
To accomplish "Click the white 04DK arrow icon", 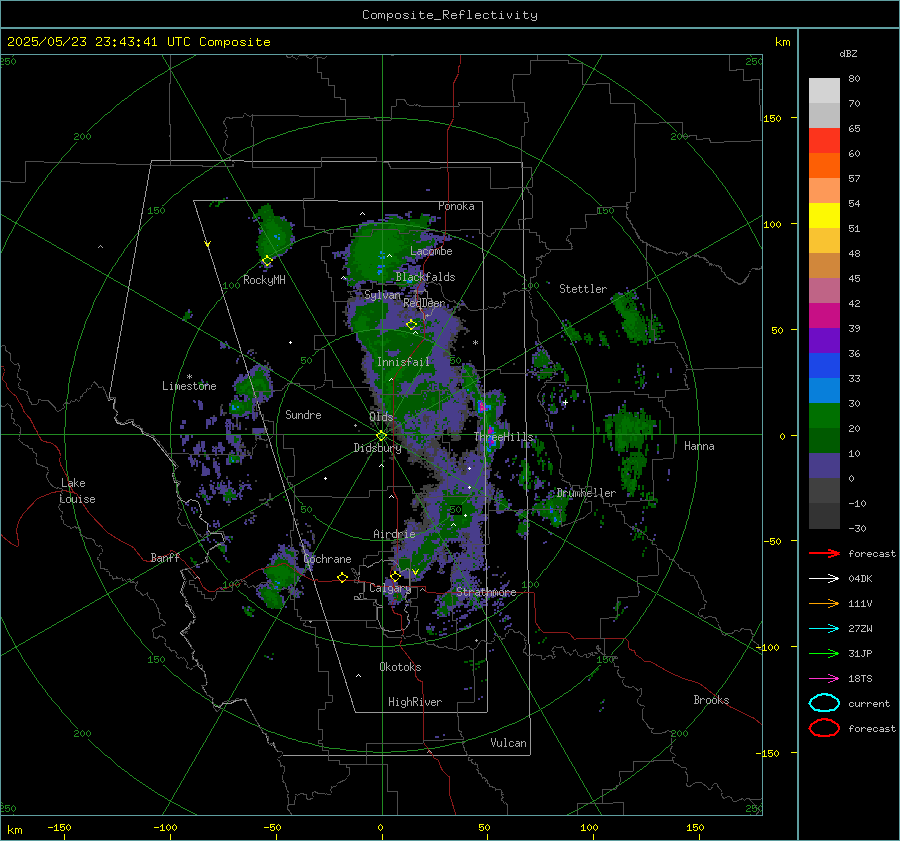I will [x=824, y=578].
